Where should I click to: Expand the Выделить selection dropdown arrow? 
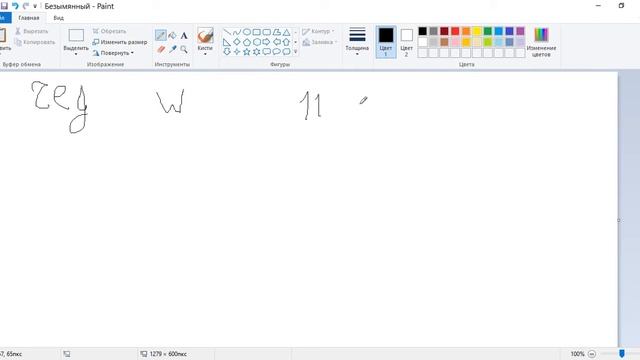(x=76, y=53)
